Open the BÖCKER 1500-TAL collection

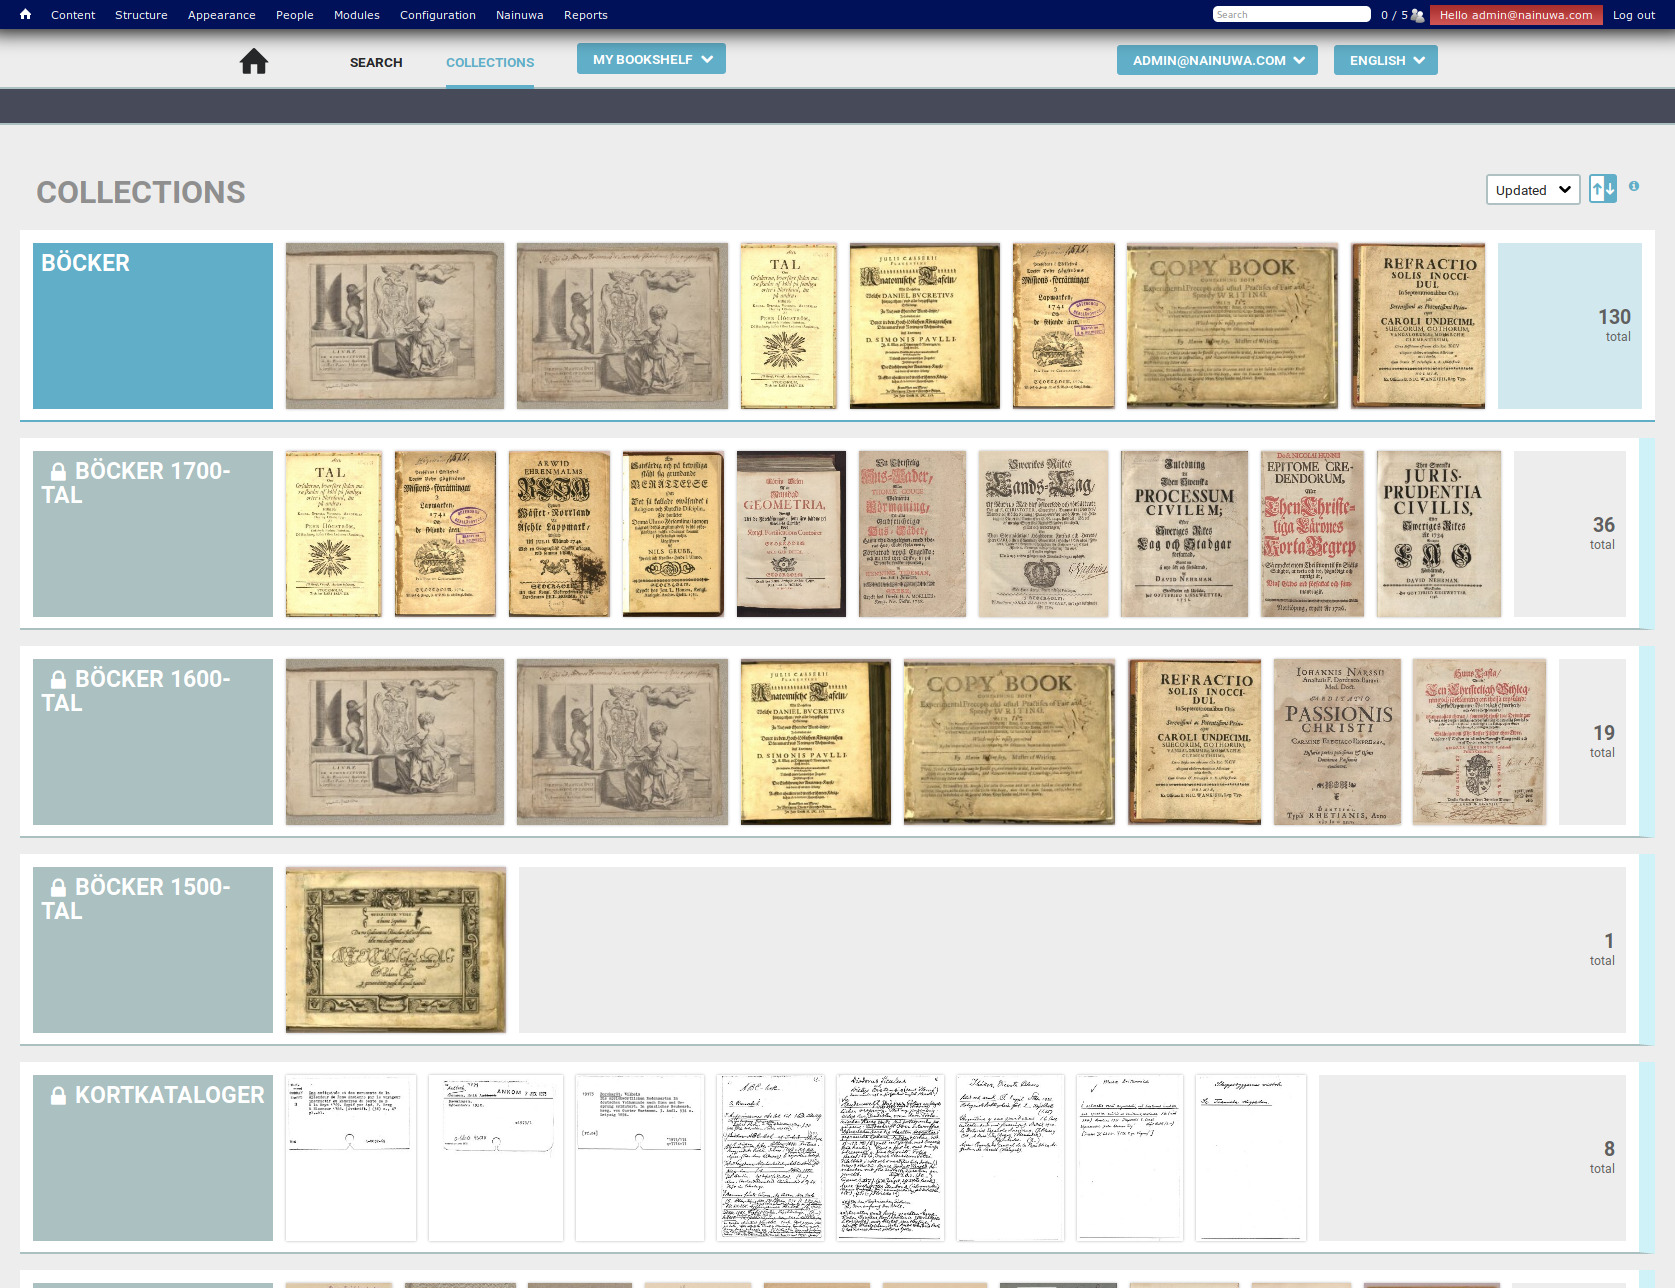pyautogui.click(x=153, y=950)
